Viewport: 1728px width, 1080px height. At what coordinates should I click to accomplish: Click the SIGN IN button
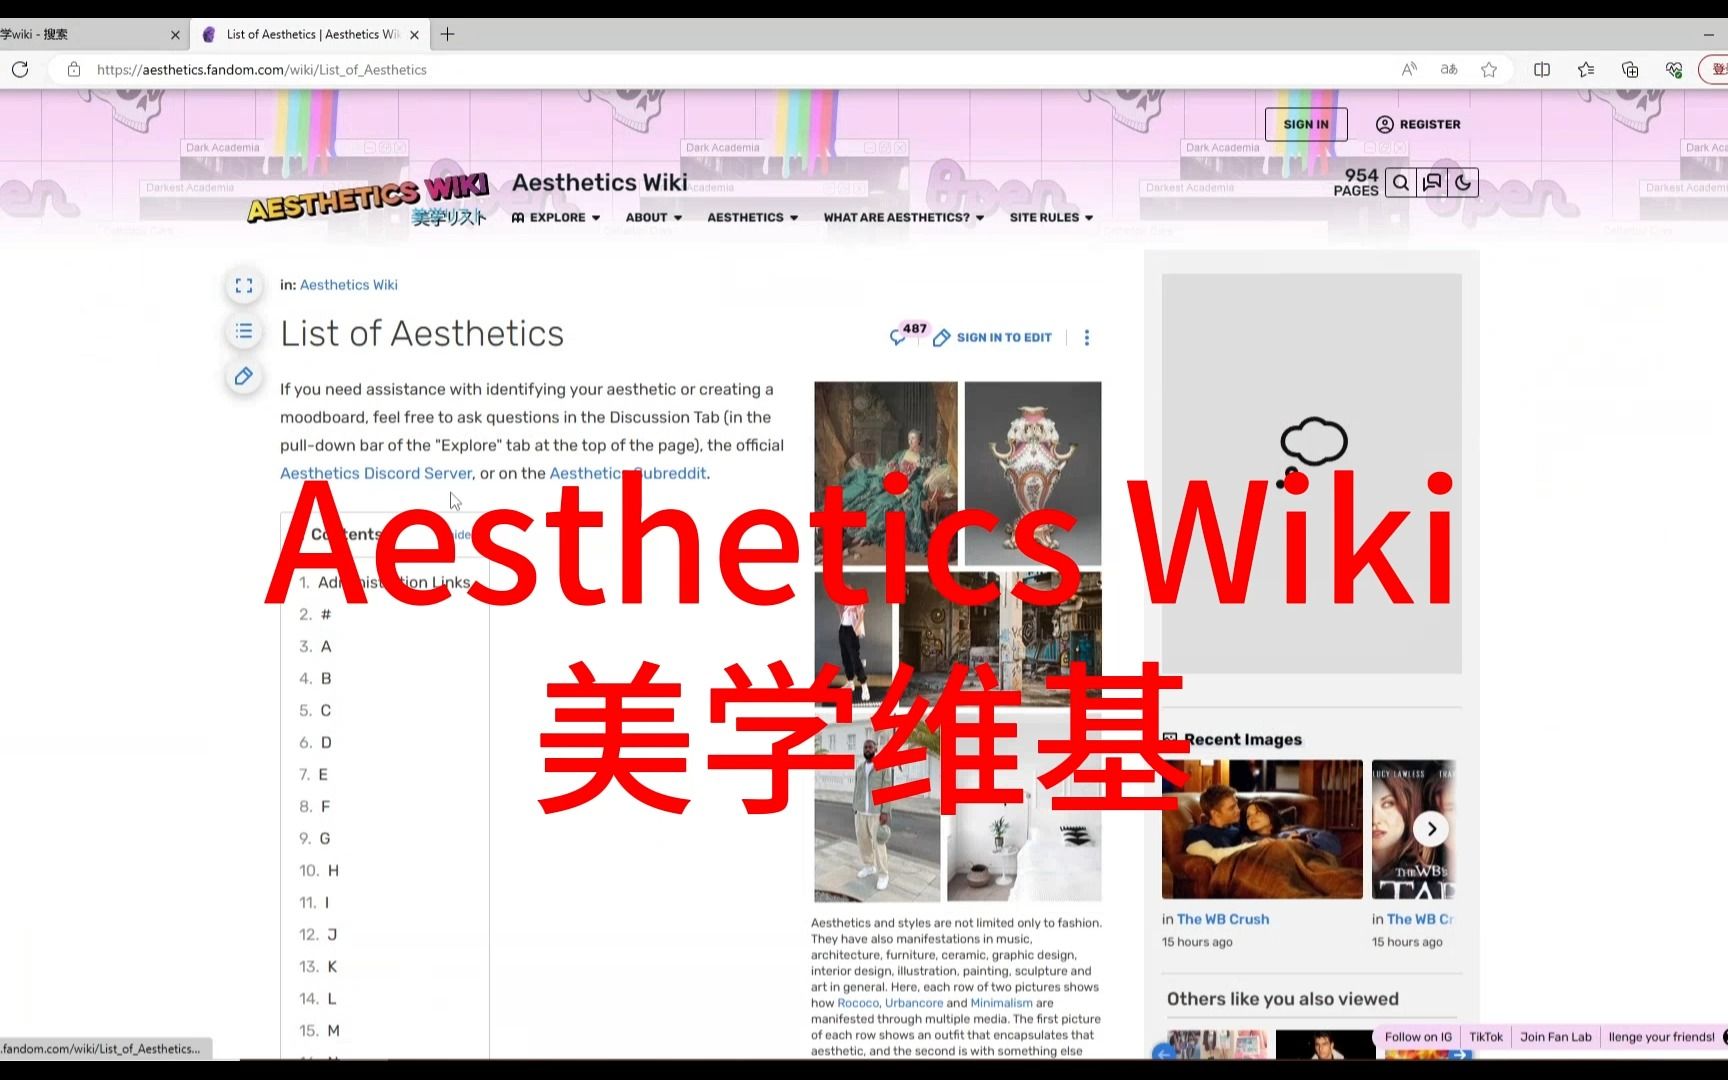pyautogui.click(x=1306, y=124)
